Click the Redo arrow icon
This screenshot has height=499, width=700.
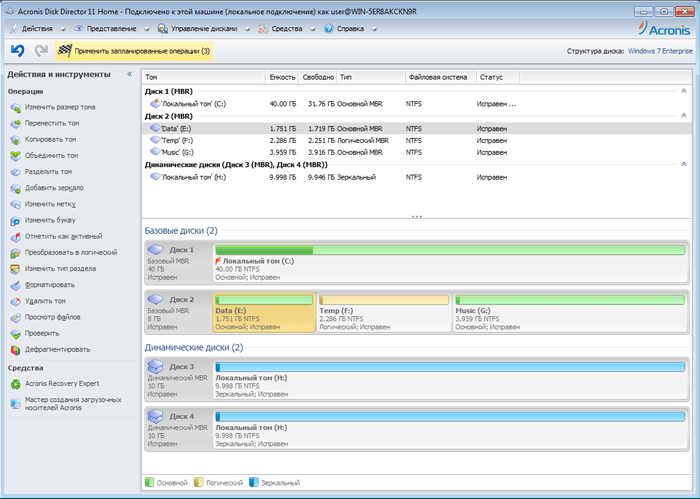click(x=42, y=51)
